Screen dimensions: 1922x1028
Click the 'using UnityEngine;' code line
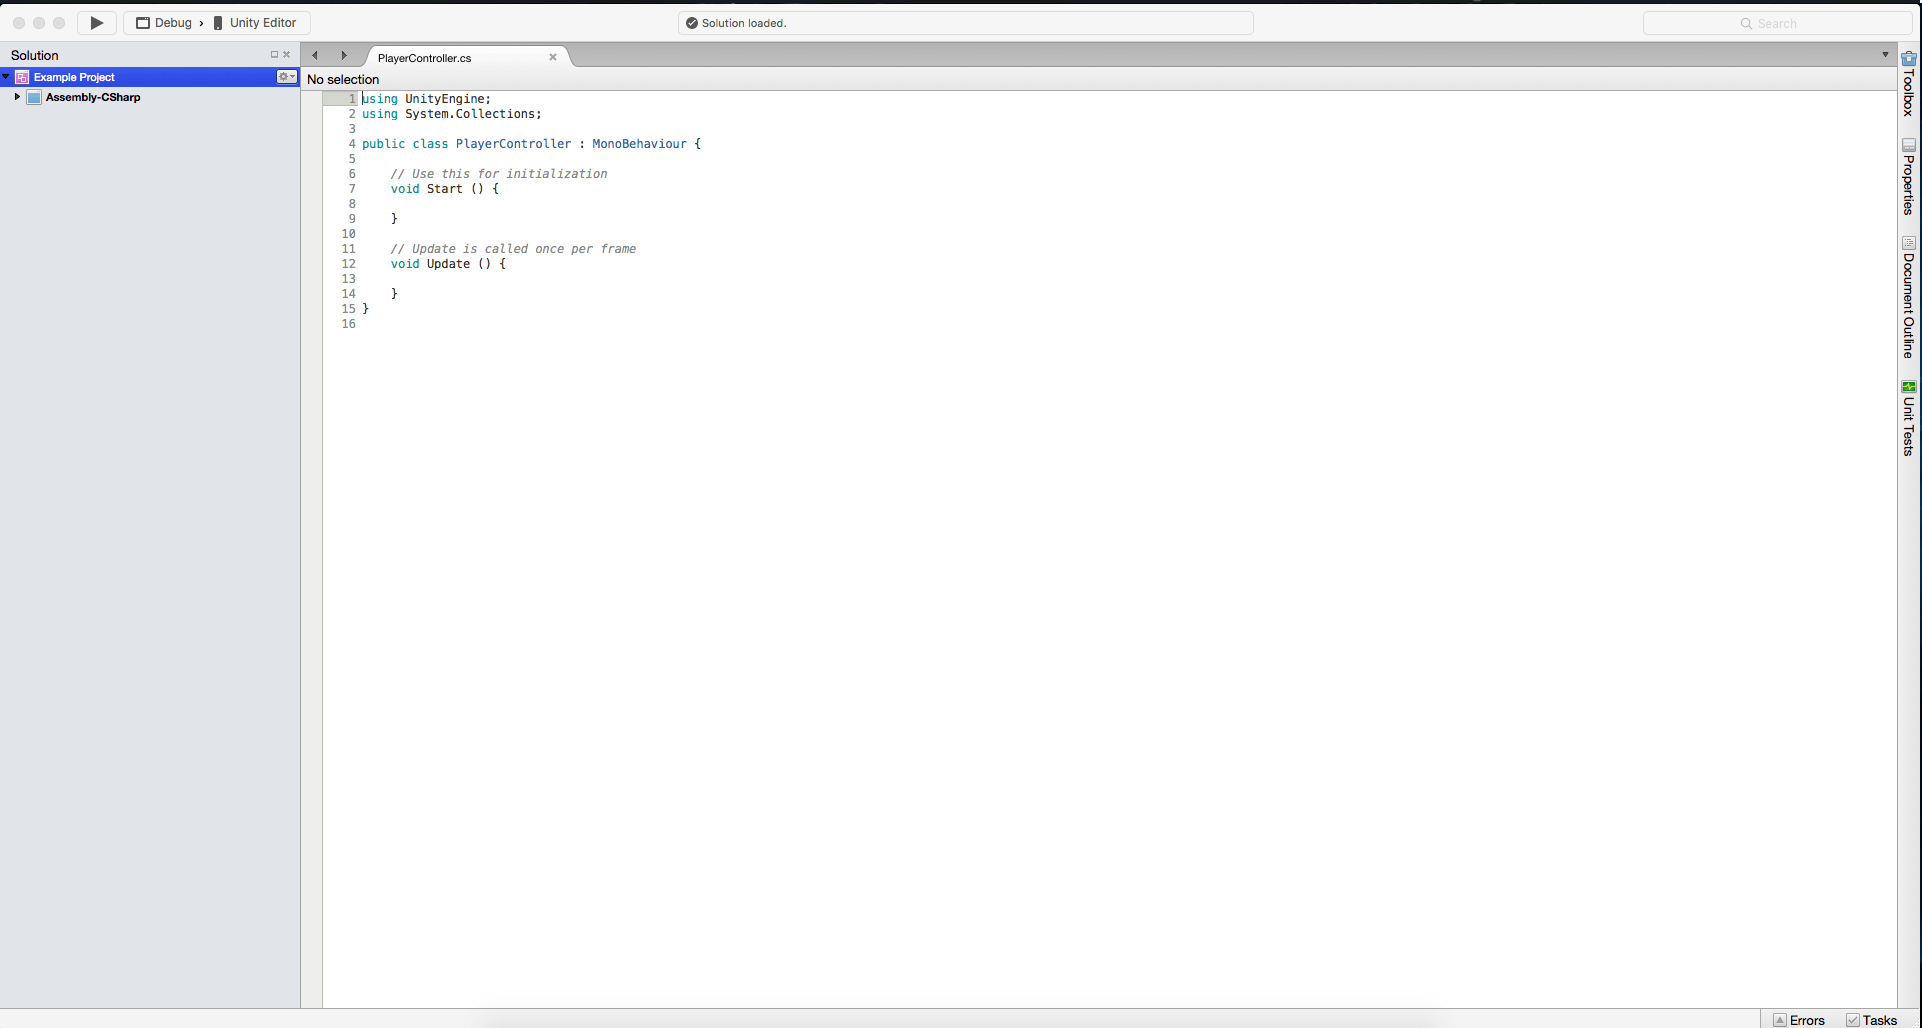427,99
